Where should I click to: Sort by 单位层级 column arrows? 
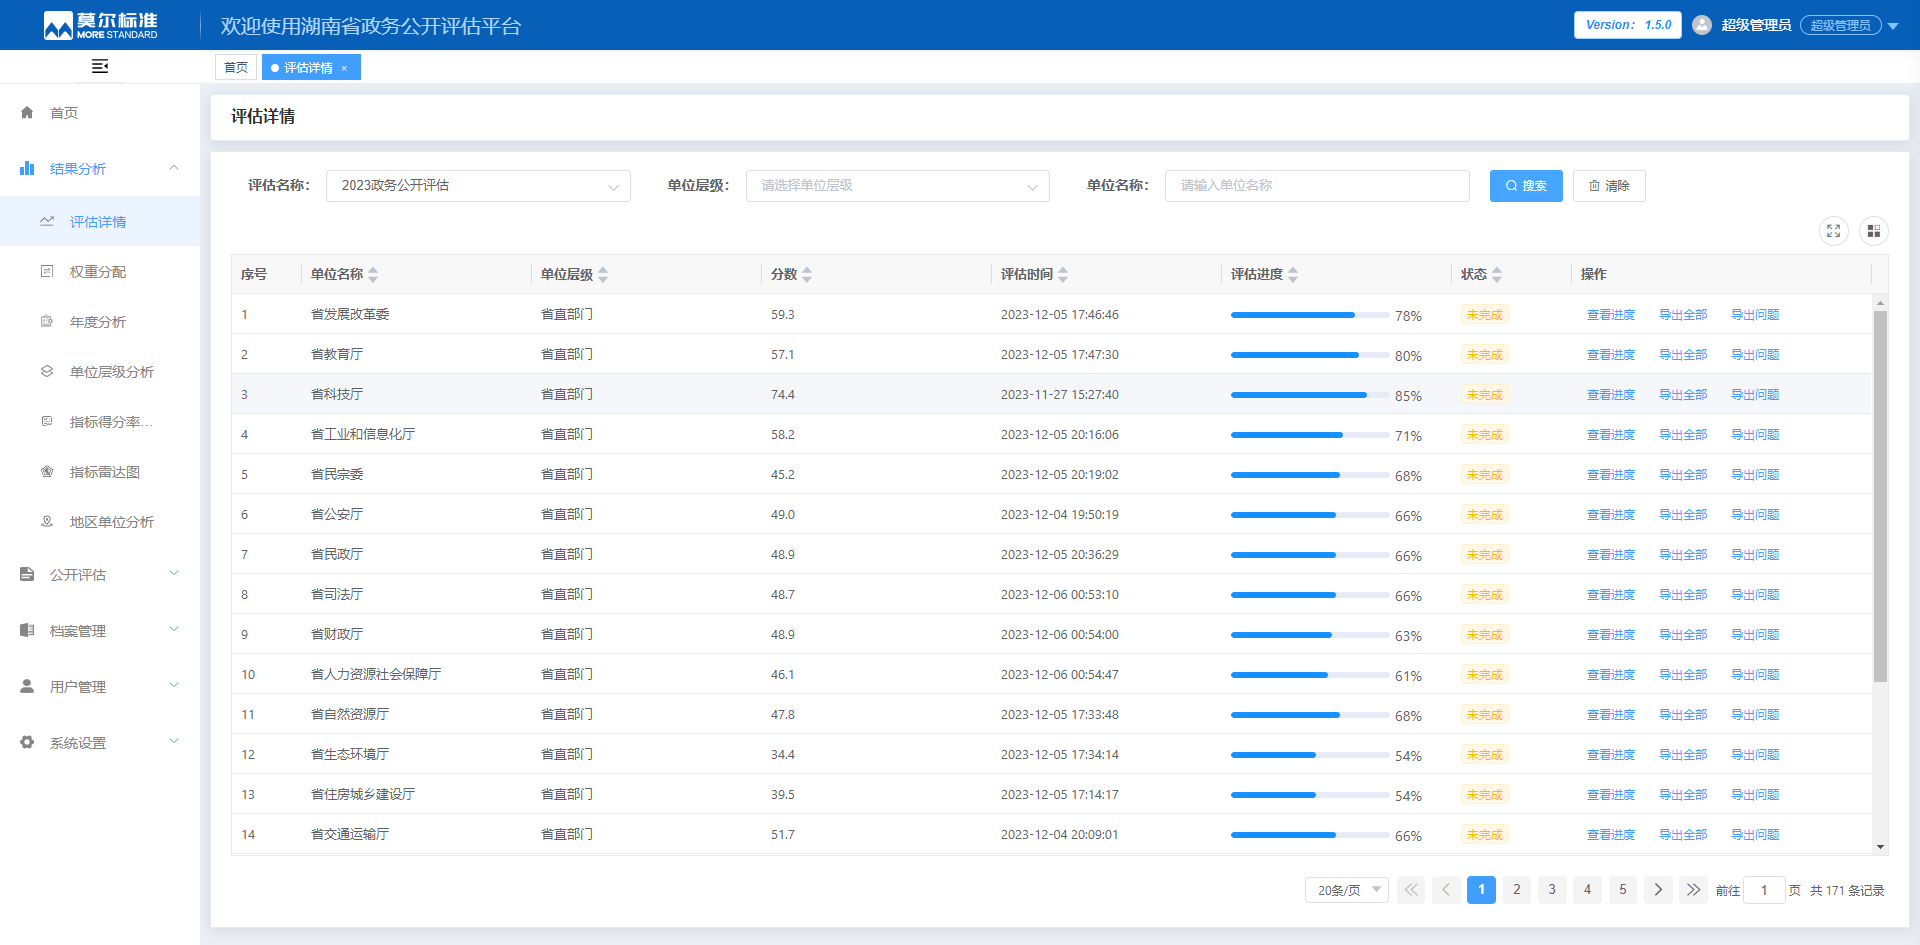coord(603,274)
